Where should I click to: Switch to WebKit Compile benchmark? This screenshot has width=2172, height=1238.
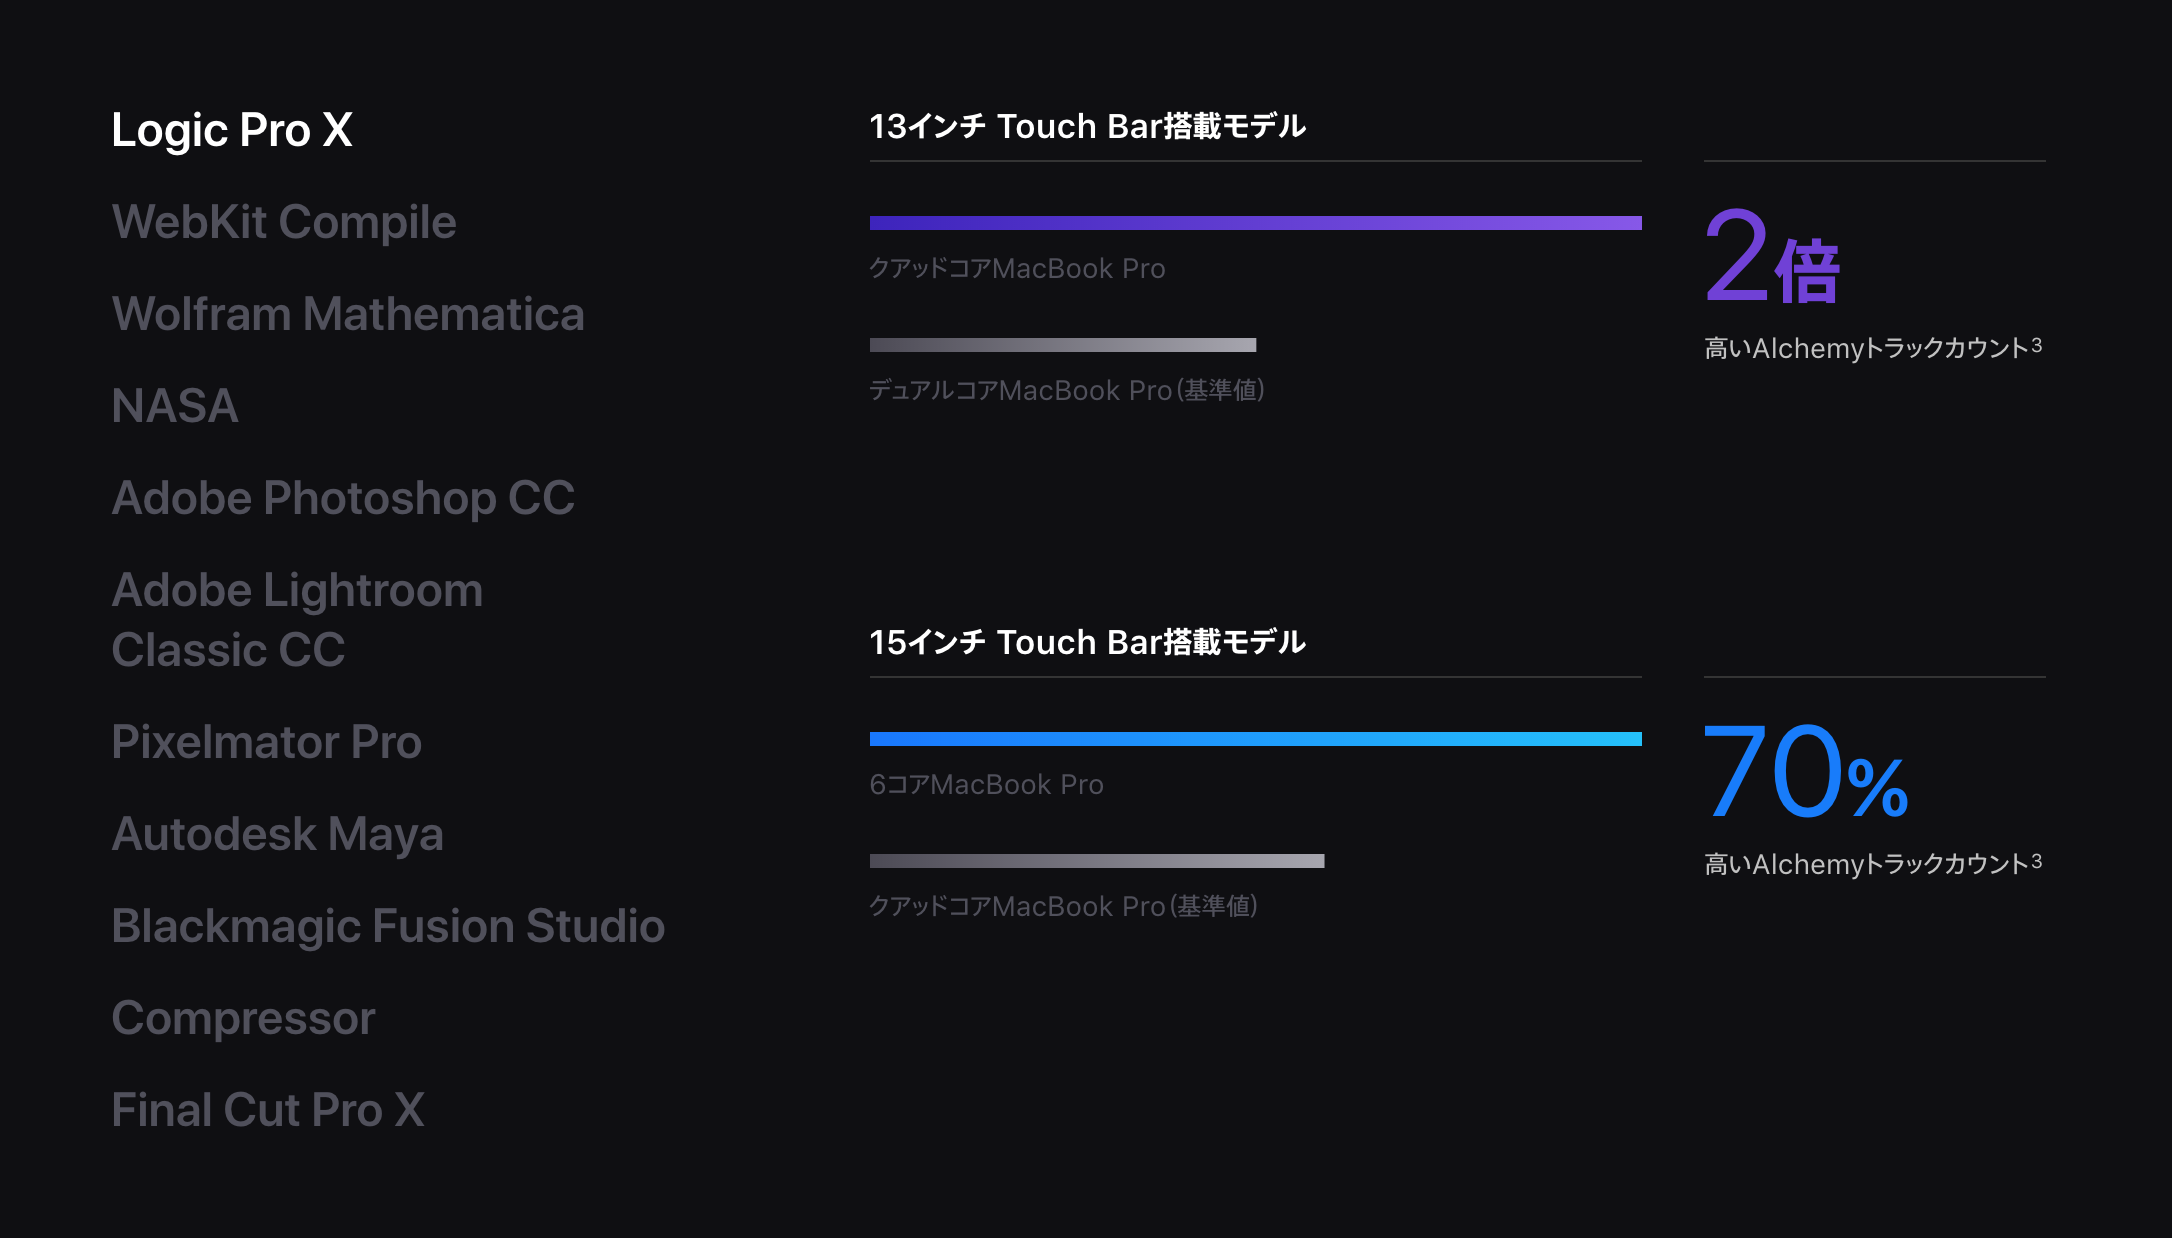284,222
